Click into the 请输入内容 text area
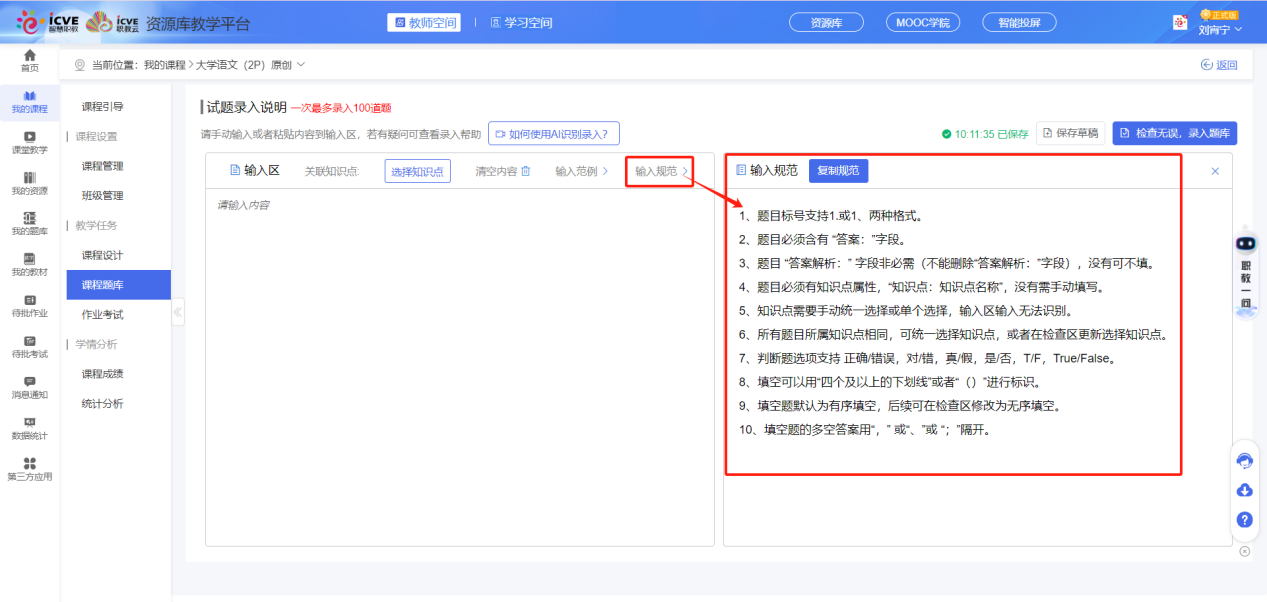 [x=460, y=360]
